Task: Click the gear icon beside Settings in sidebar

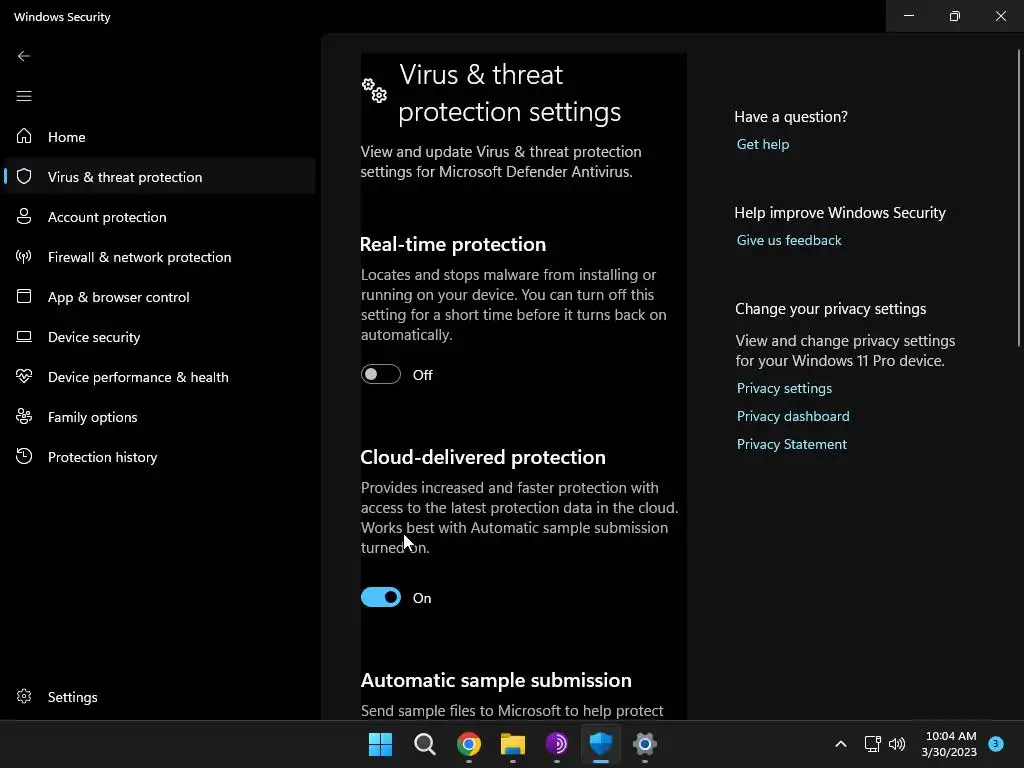Action: (x=24, y=696)
